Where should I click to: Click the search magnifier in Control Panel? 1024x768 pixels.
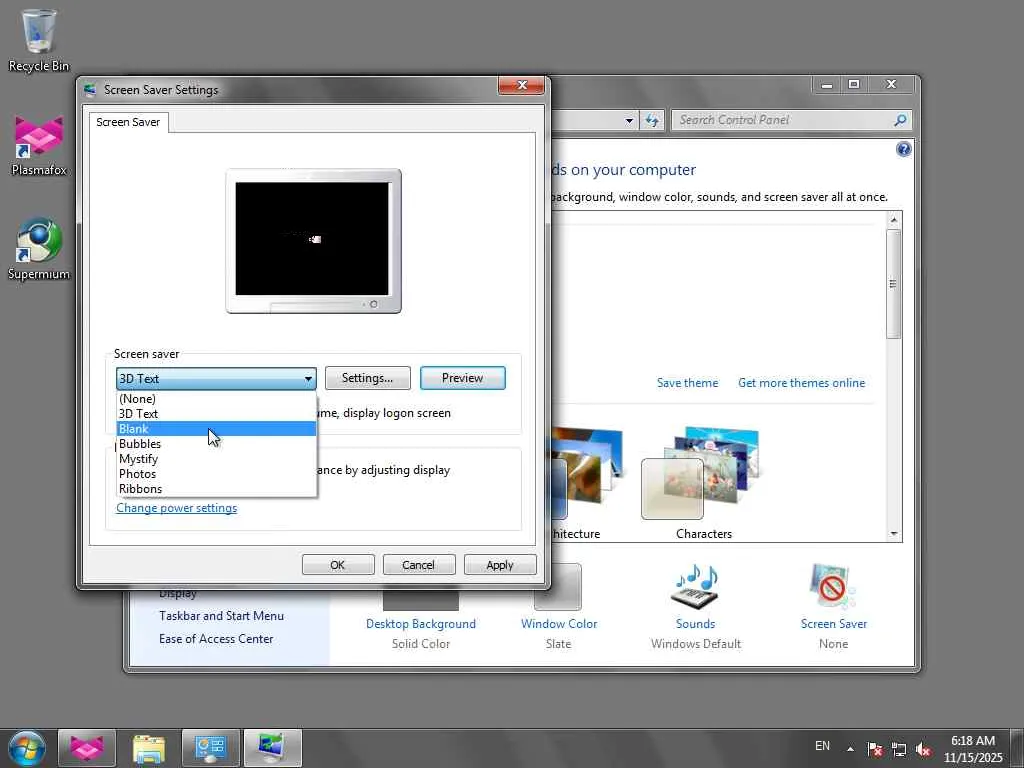point(900,120)
